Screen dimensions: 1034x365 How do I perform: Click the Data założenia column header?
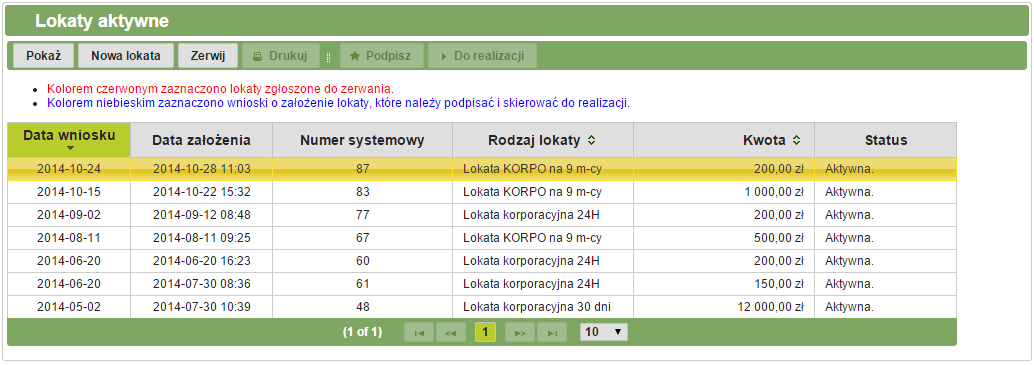201,140
